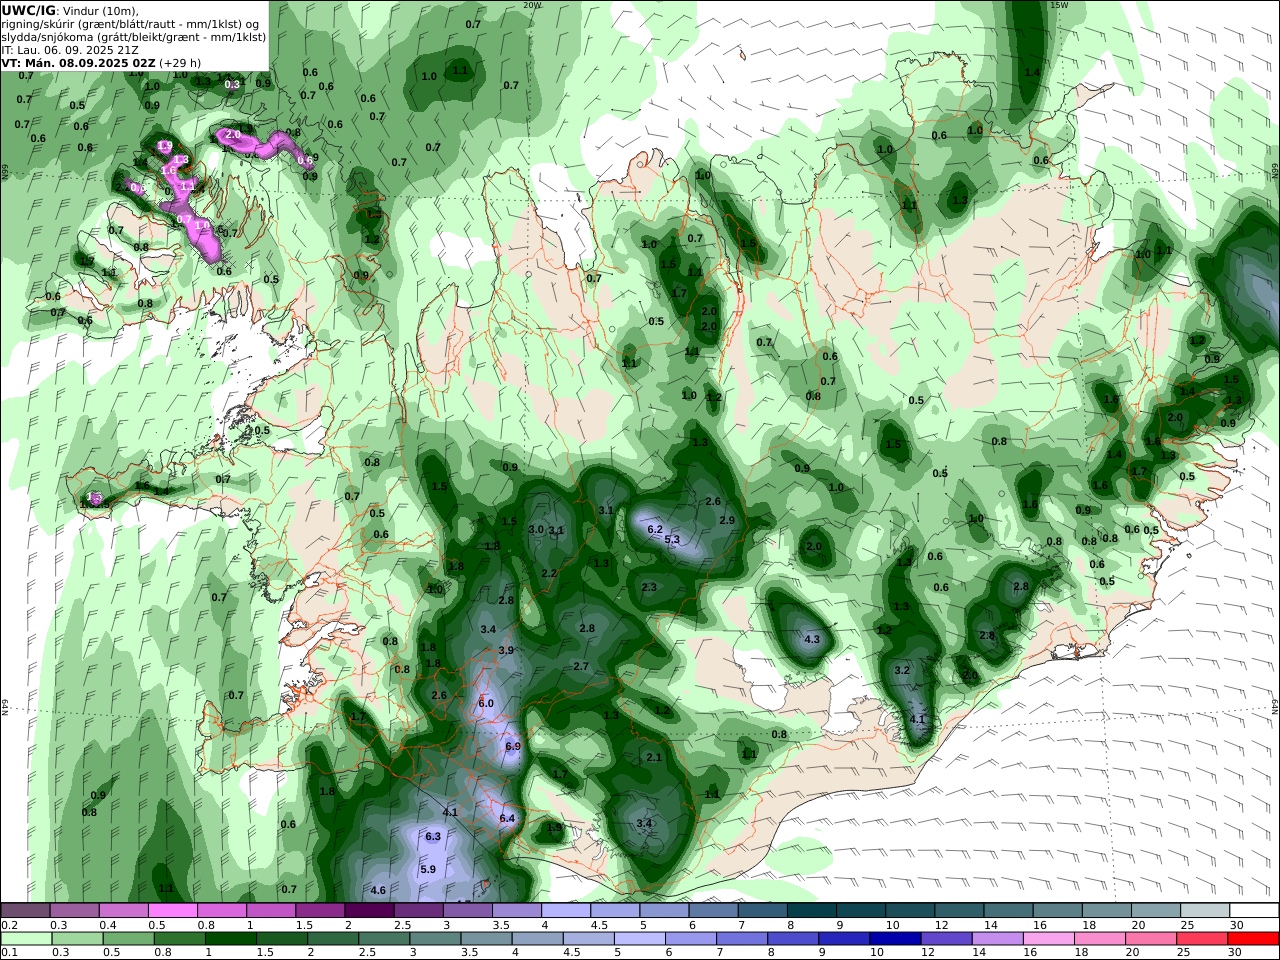The width and height of the screenshot is (1280, 960).
Task: Select deep blue rain swatch between 10 and 12
Action: (895, 939)
